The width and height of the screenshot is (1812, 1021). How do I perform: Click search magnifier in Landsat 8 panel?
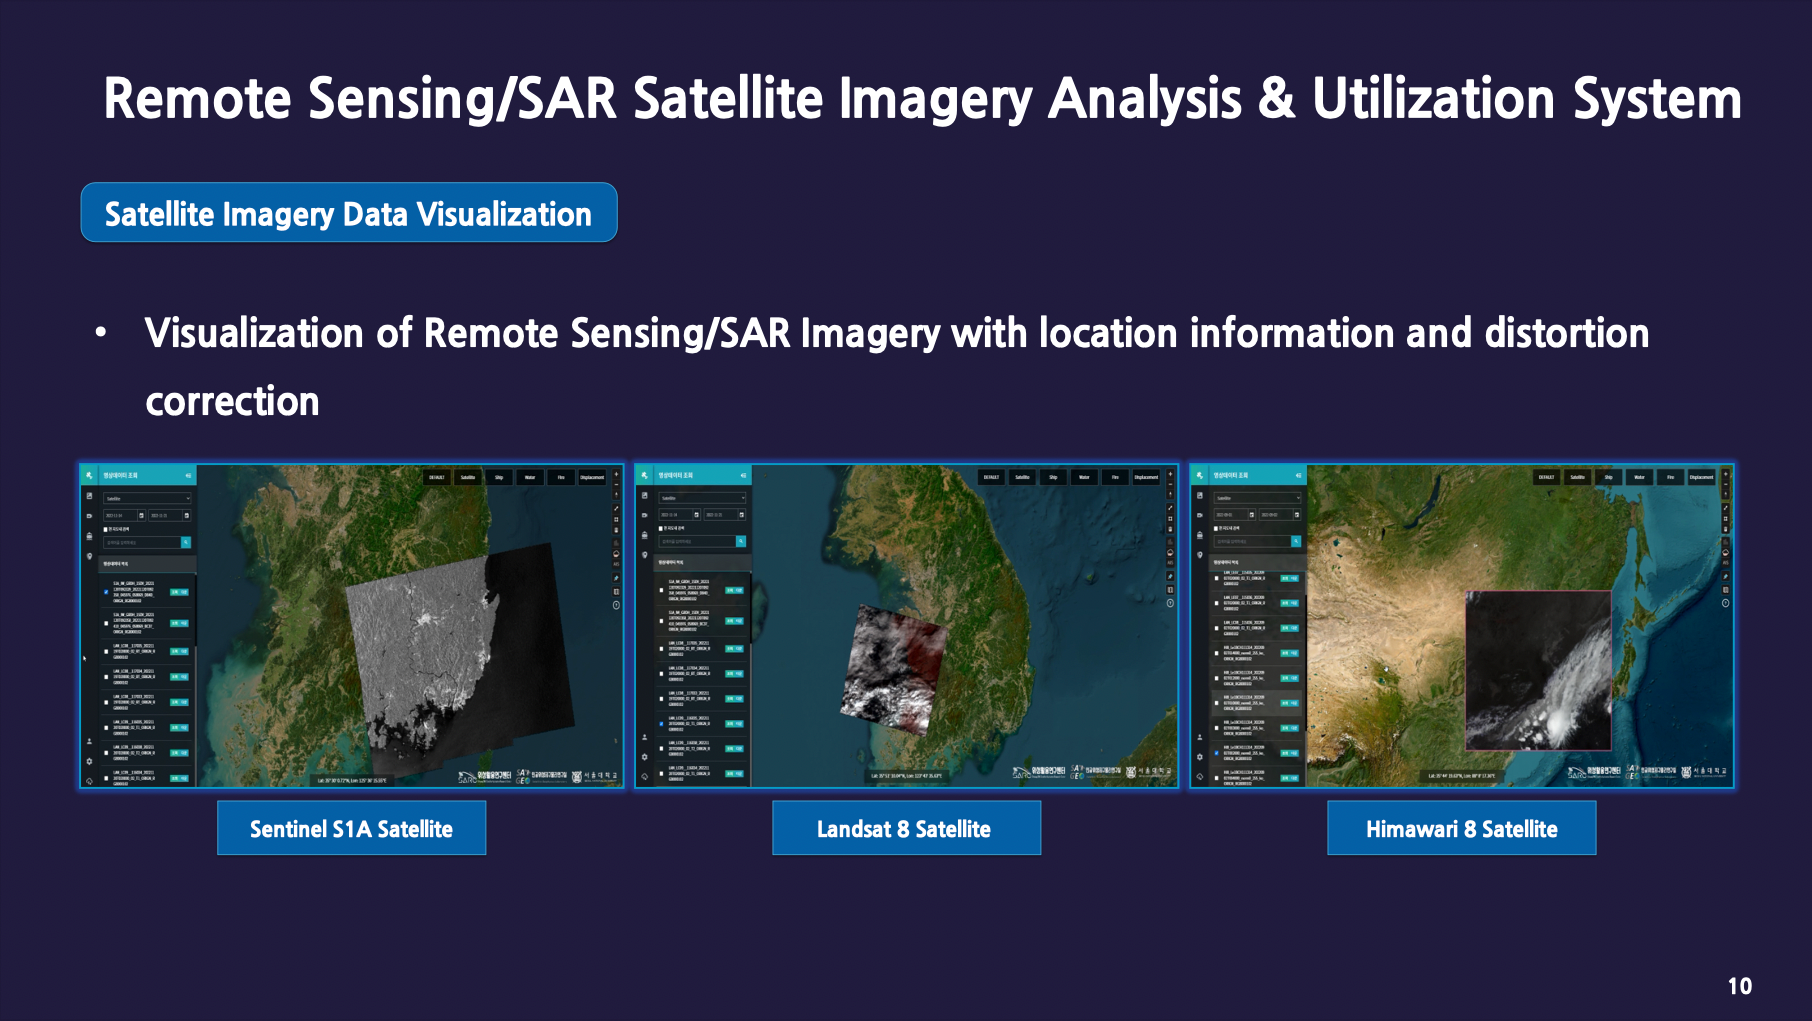pyautogui.click(x=741, y=541)
